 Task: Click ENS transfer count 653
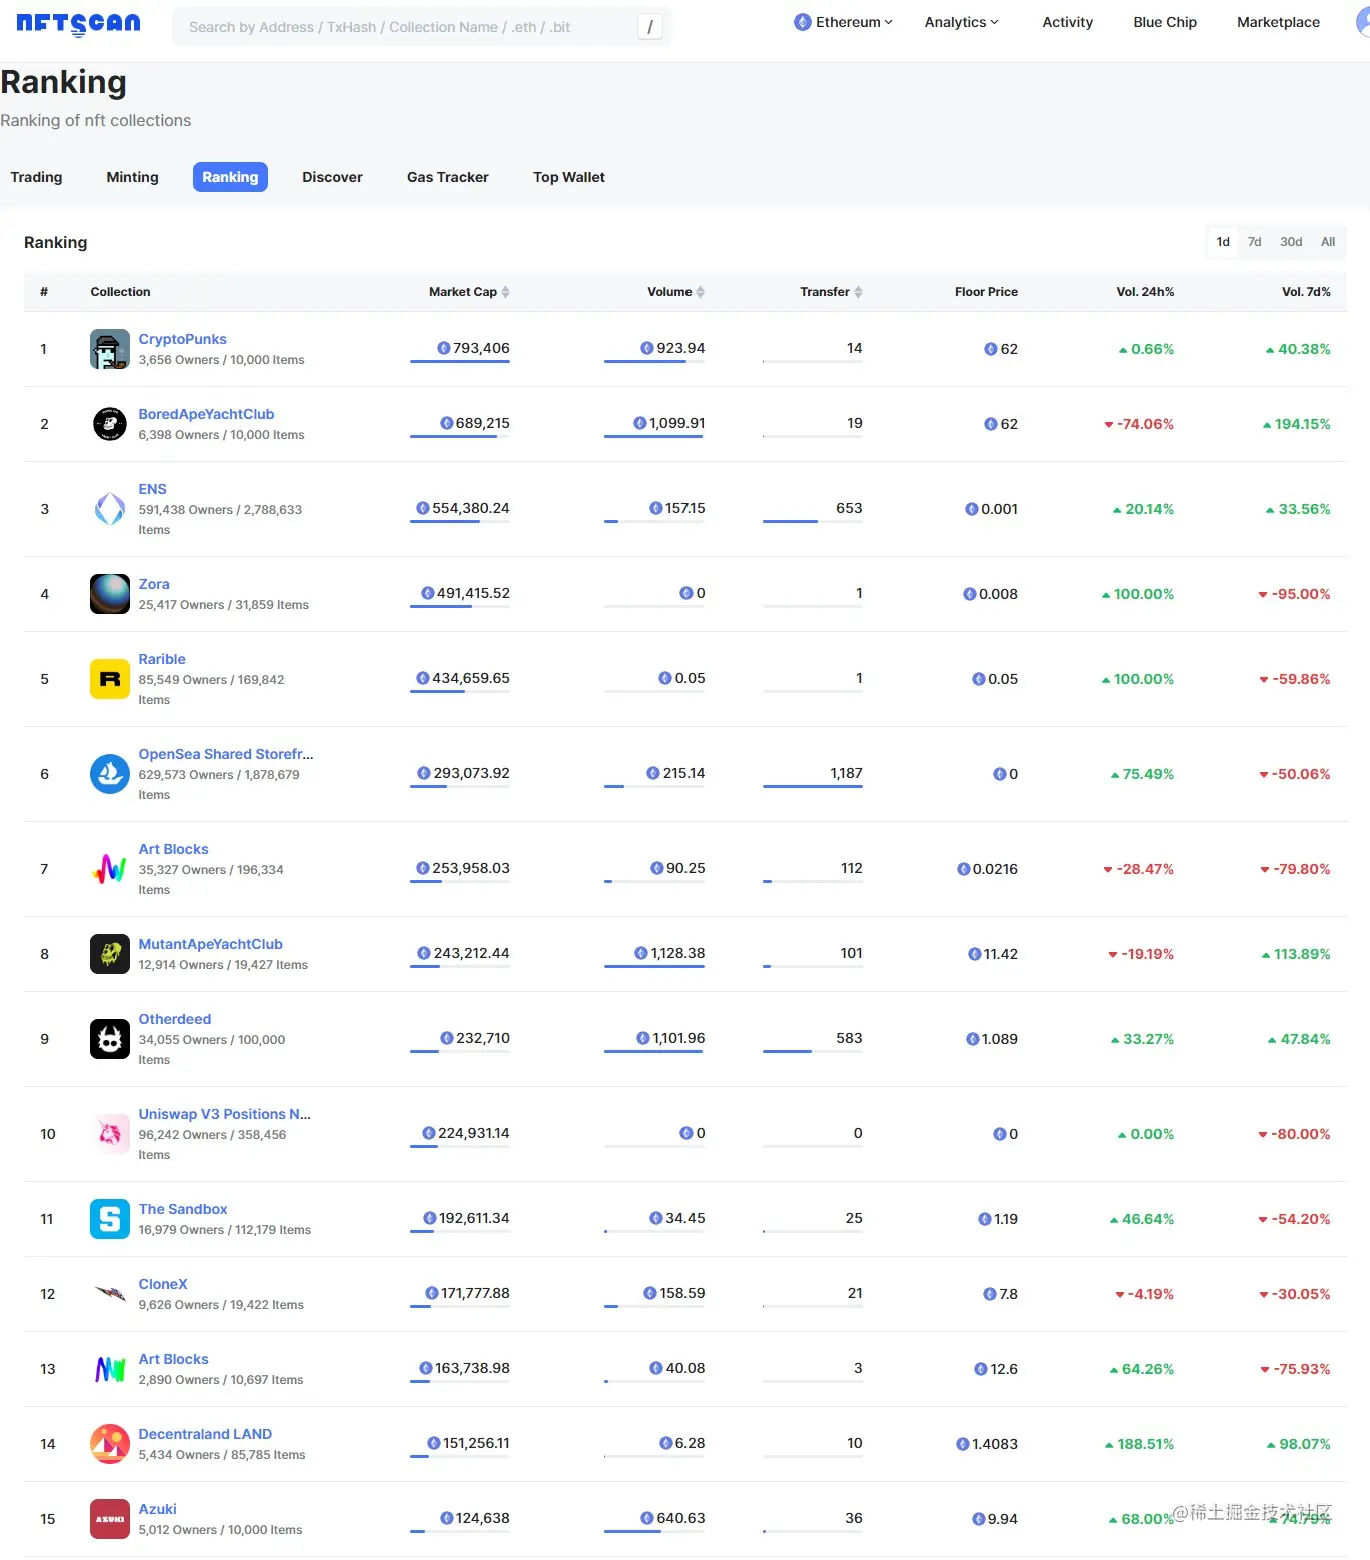[x=849, y=508]
